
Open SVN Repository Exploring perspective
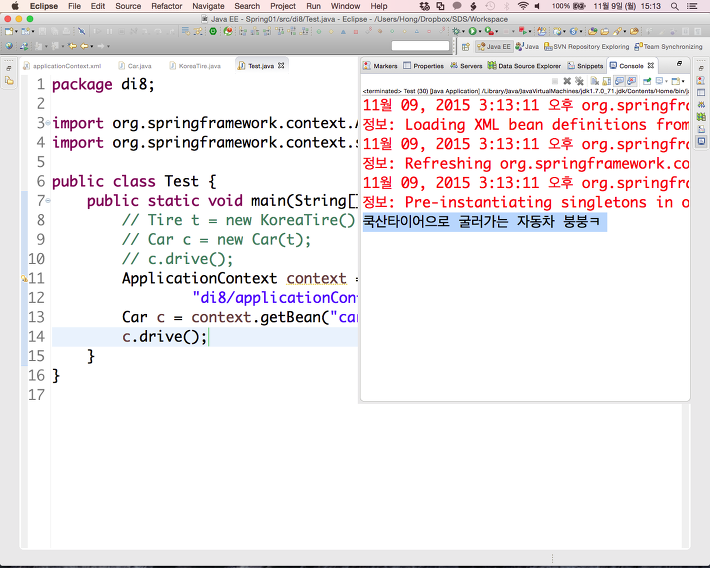[586, 47]
